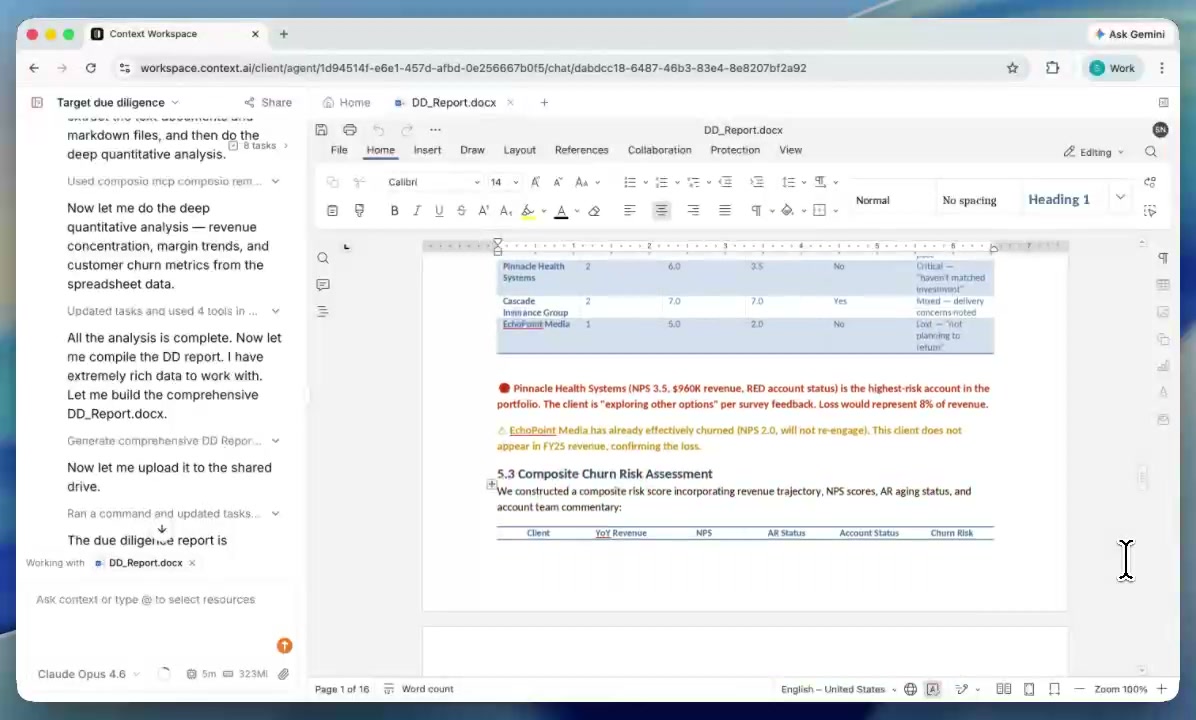Increase the font size
The height and width of the screenshot is (720, 1196).
pyautogui.click(x=535, y=182)
